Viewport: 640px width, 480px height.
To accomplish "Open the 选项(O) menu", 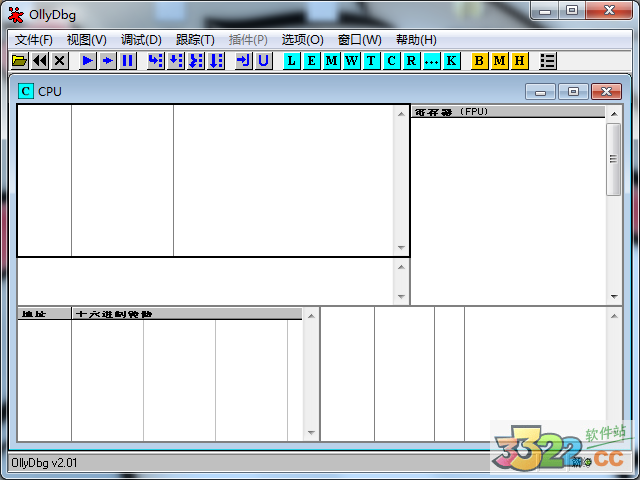I will pyautogui.click(x=302, y=40).
